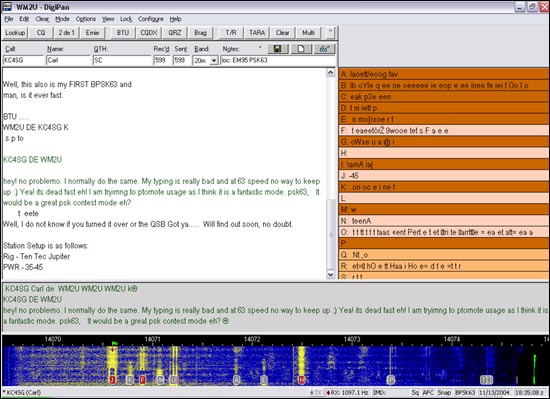Image resolution: width=550 pixels, height=399 pixels.
Task: Click the Sent report field
Action: tap(181, 60)
